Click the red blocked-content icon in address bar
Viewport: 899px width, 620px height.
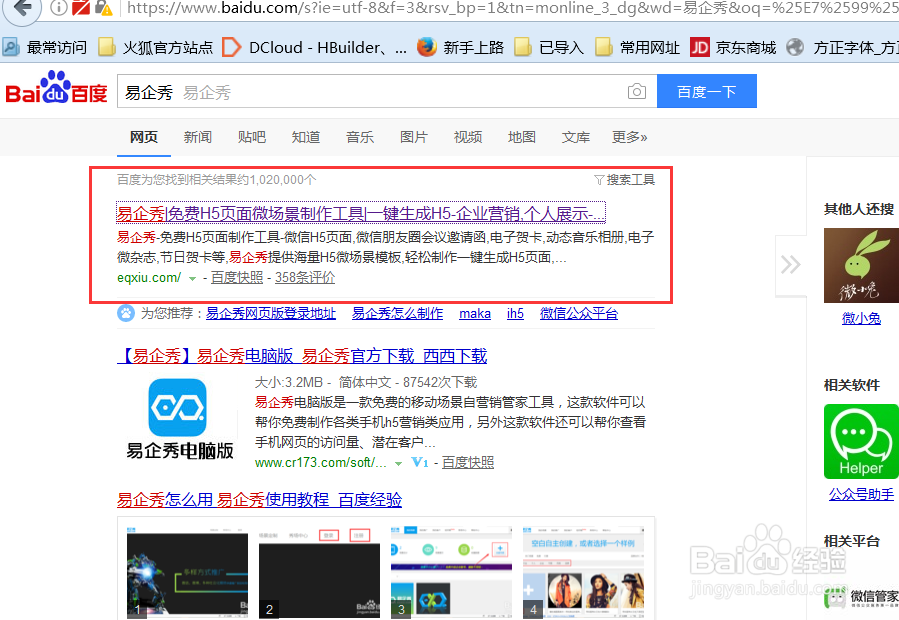[x=81, y=7]
